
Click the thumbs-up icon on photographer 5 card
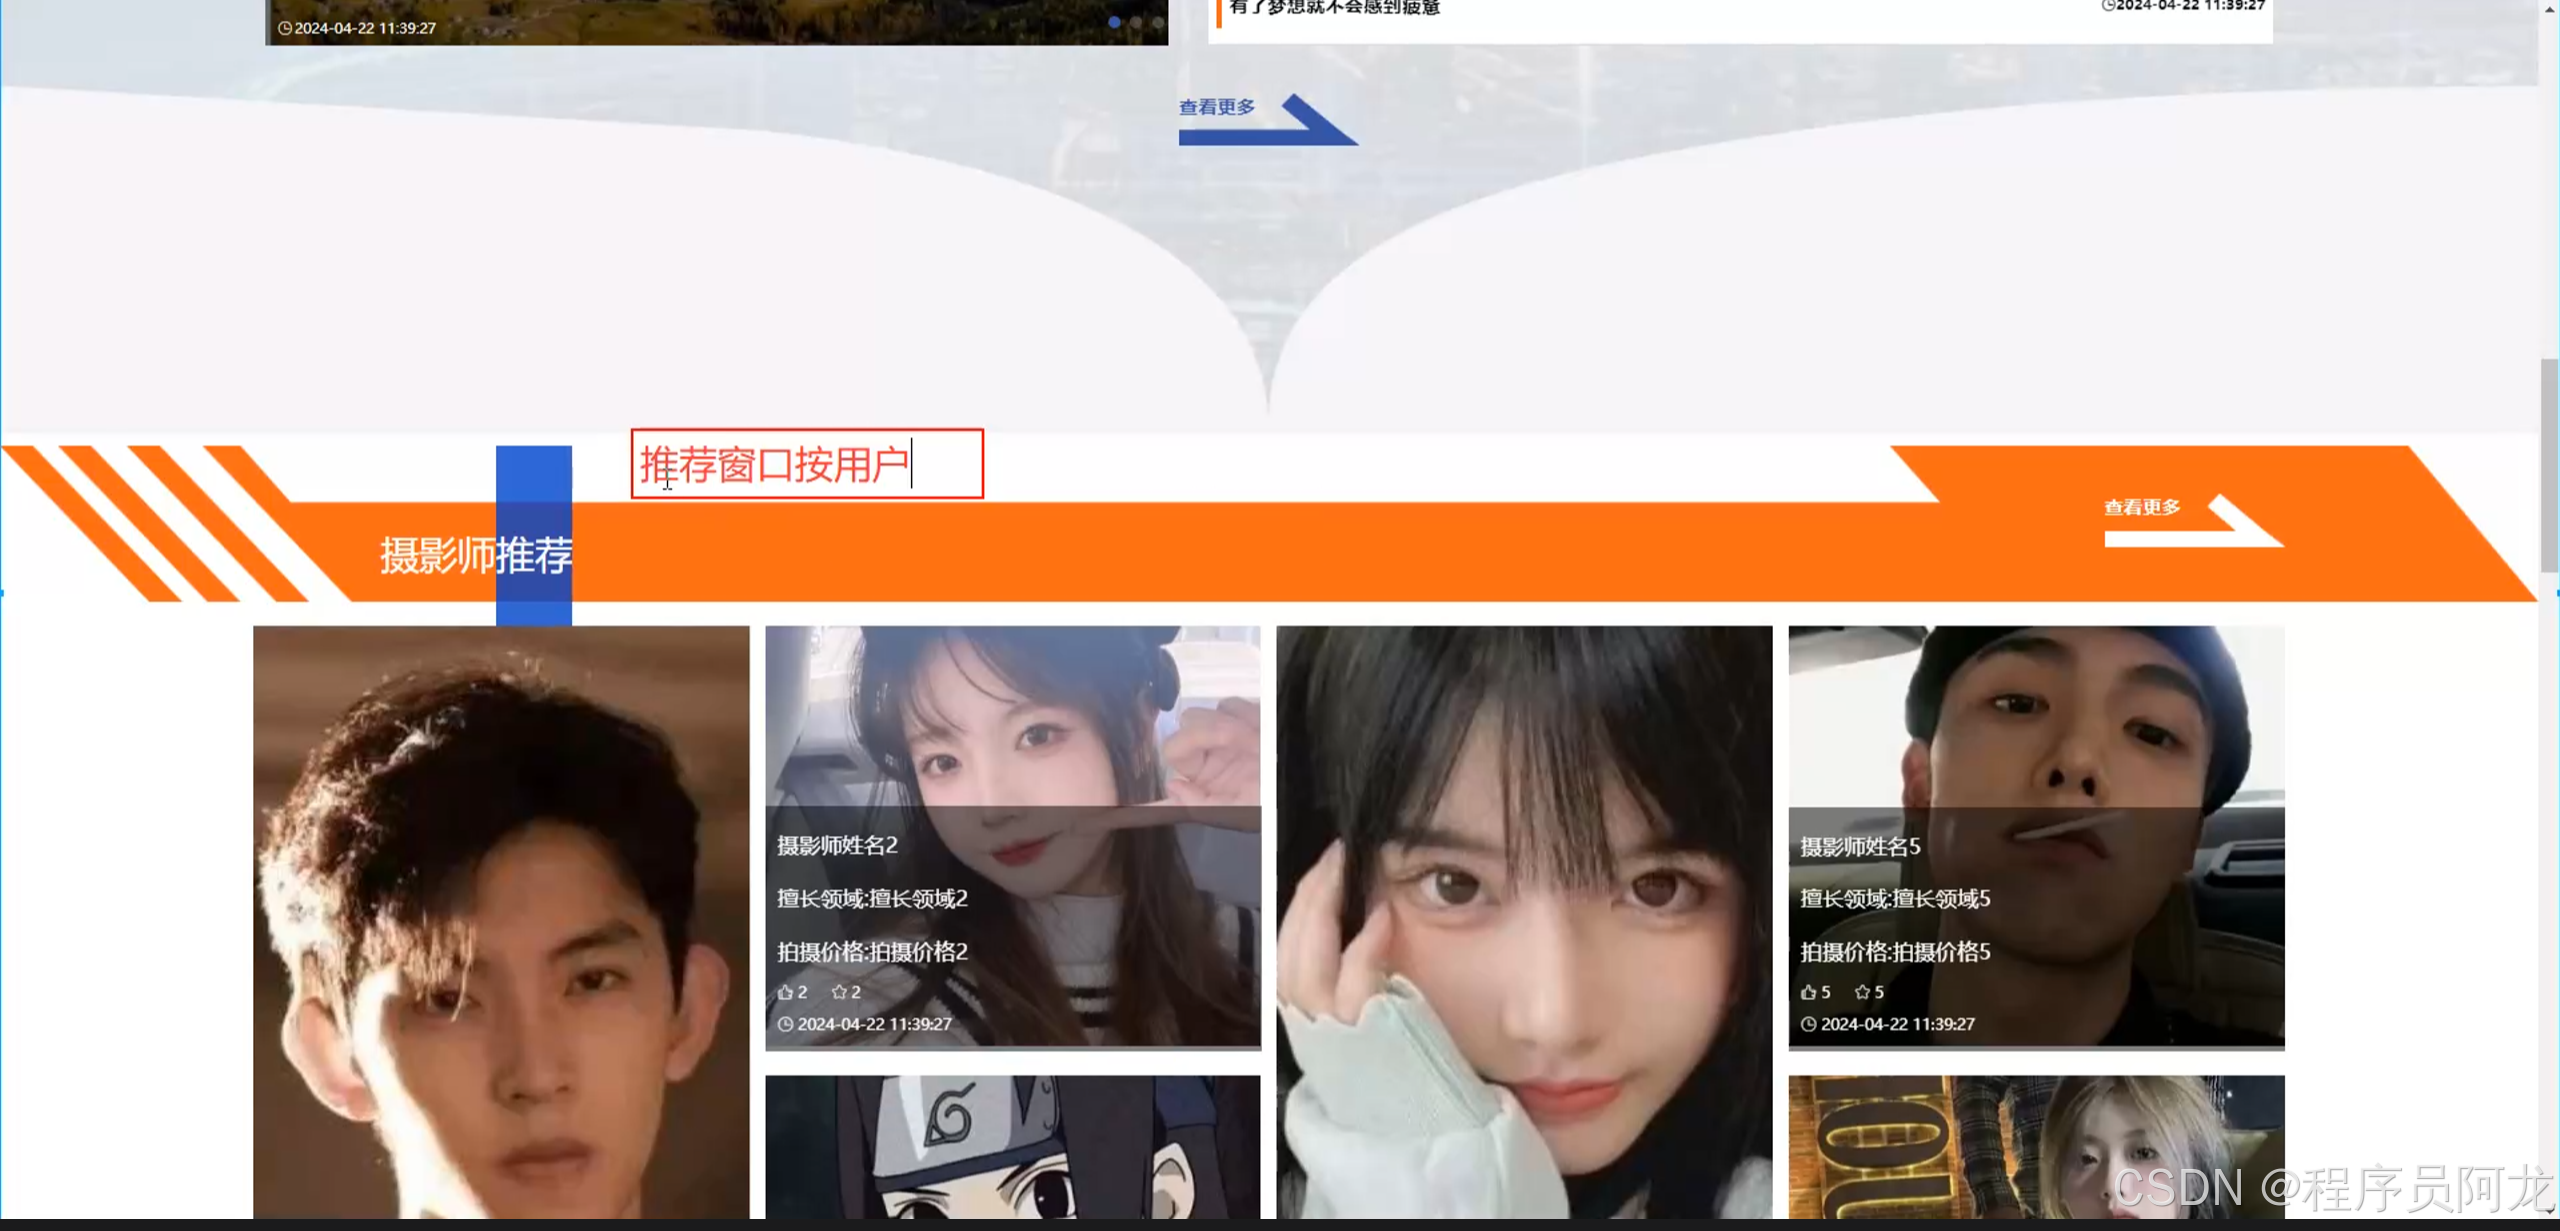pos(1808,992)
